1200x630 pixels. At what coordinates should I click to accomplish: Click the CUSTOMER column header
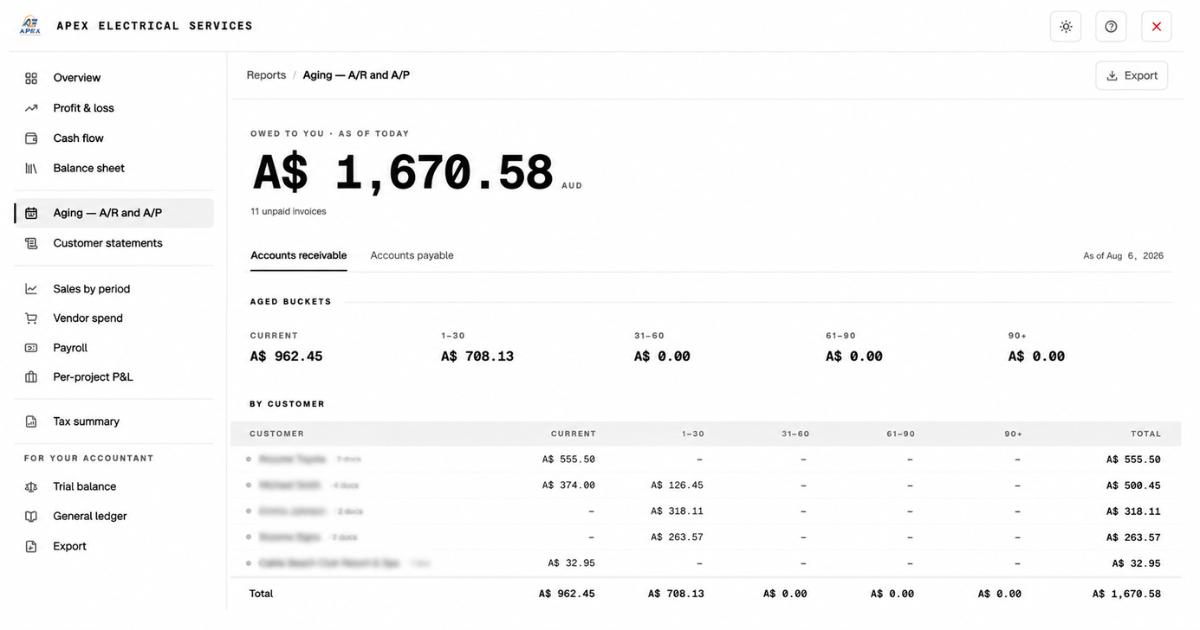pyautogui.click(x=277, y=434)
